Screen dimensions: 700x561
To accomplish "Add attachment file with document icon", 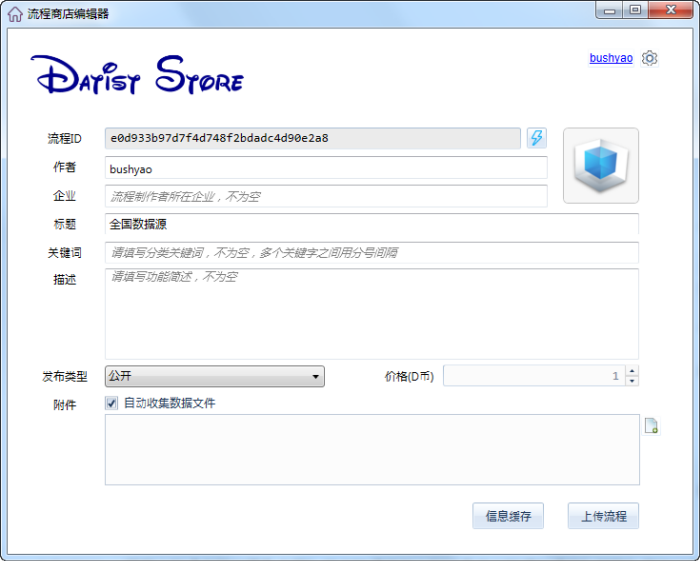I will click(651, 426).
